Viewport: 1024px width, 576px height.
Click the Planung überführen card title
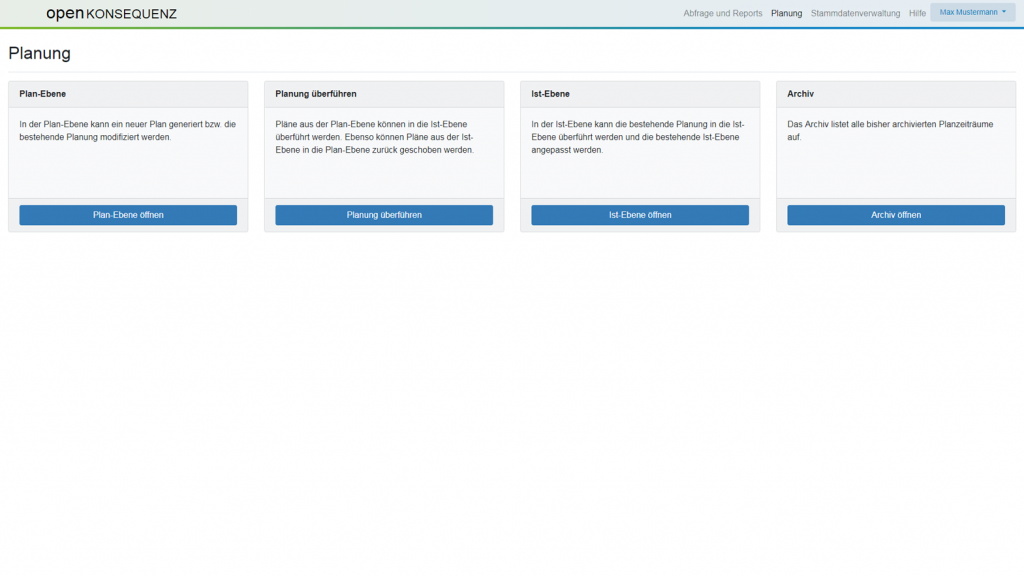click(315, 94)
